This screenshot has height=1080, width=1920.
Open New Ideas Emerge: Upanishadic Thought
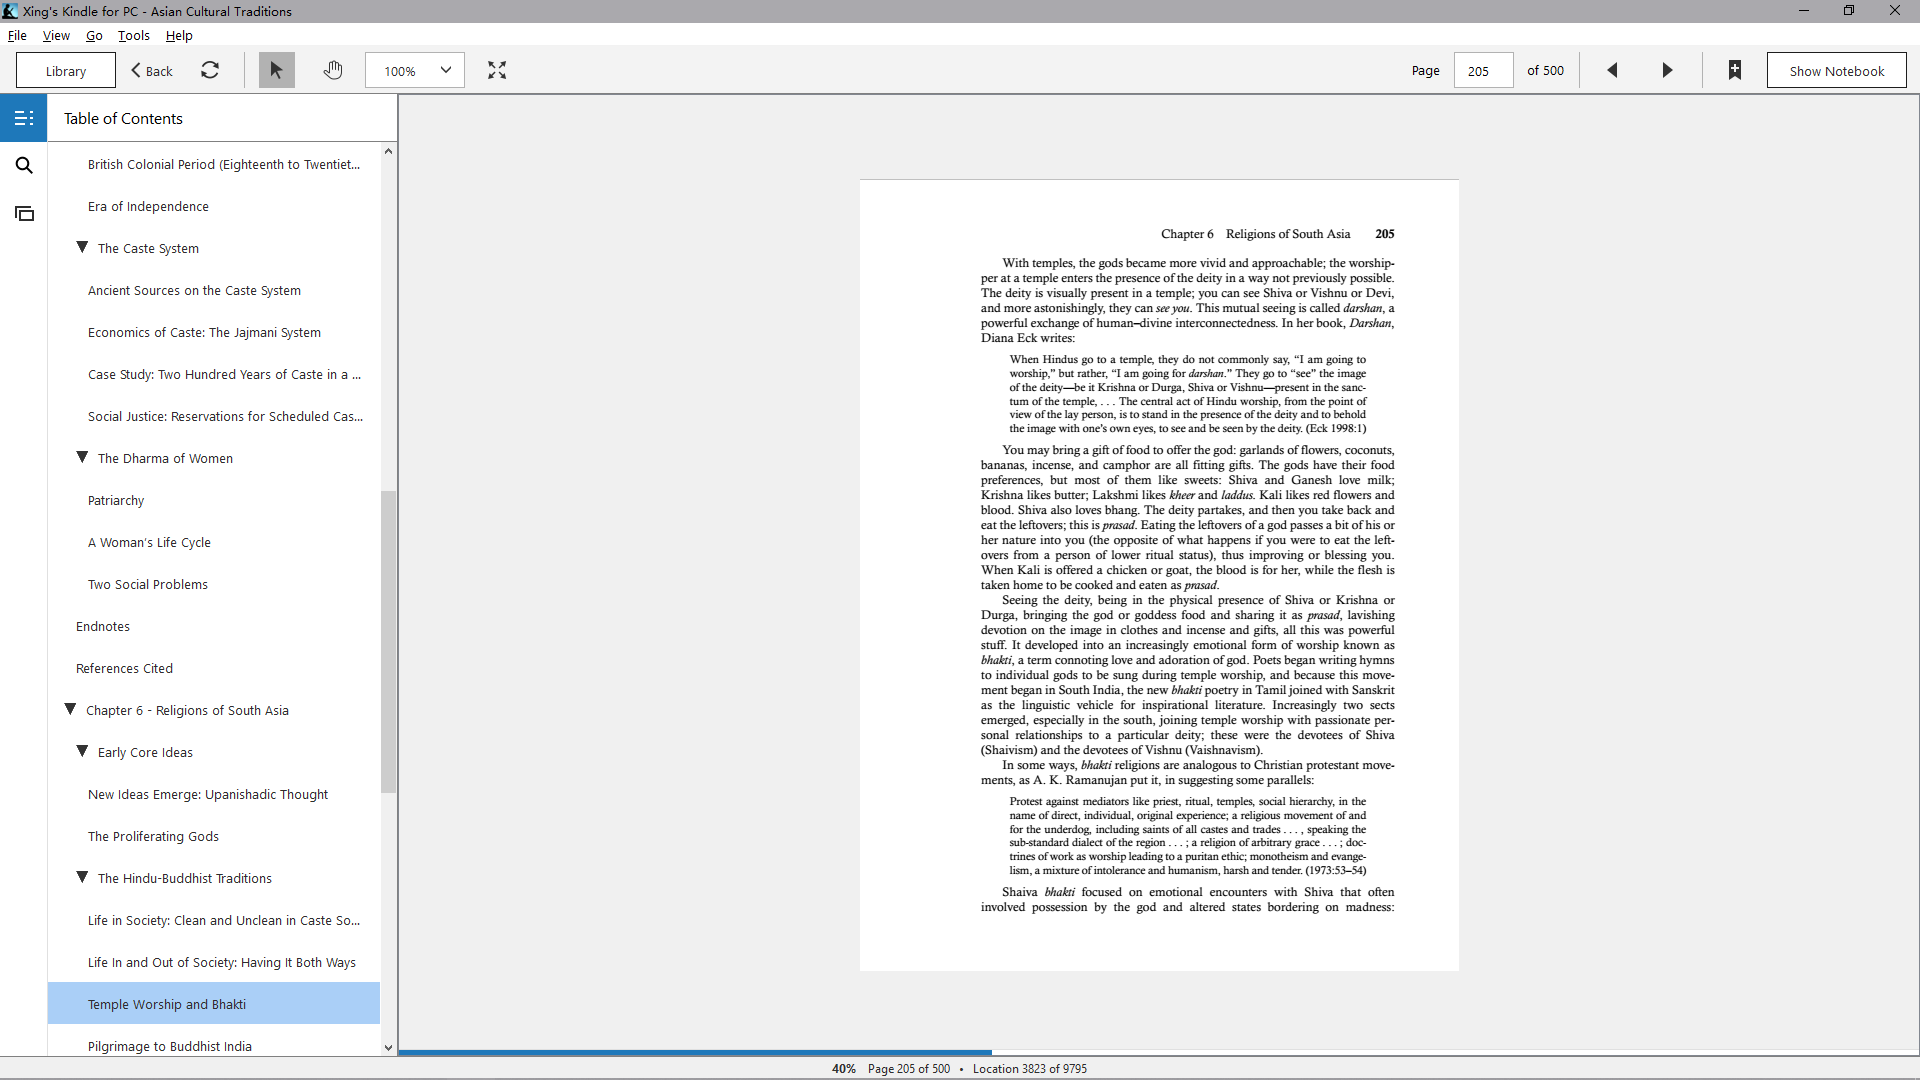208,794
